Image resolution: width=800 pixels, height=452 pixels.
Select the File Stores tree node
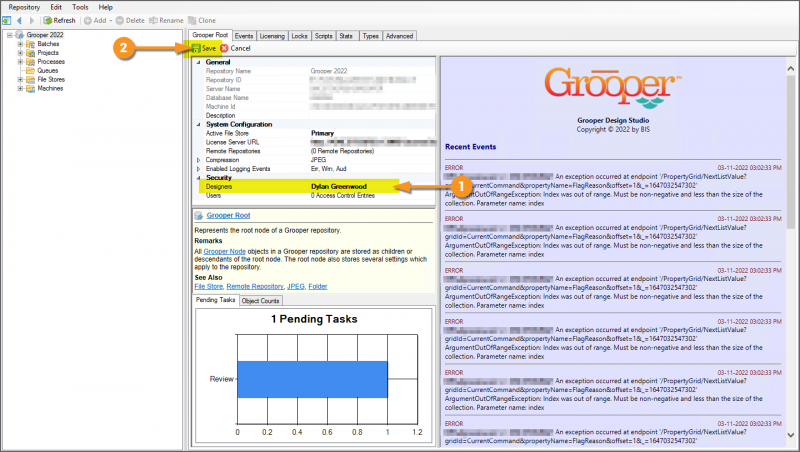[51, 79]
